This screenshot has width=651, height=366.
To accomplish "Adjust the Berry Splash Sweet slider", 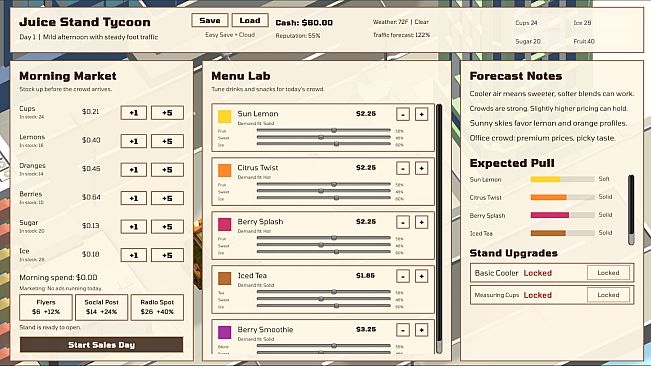I will click(x=324, y=245).
